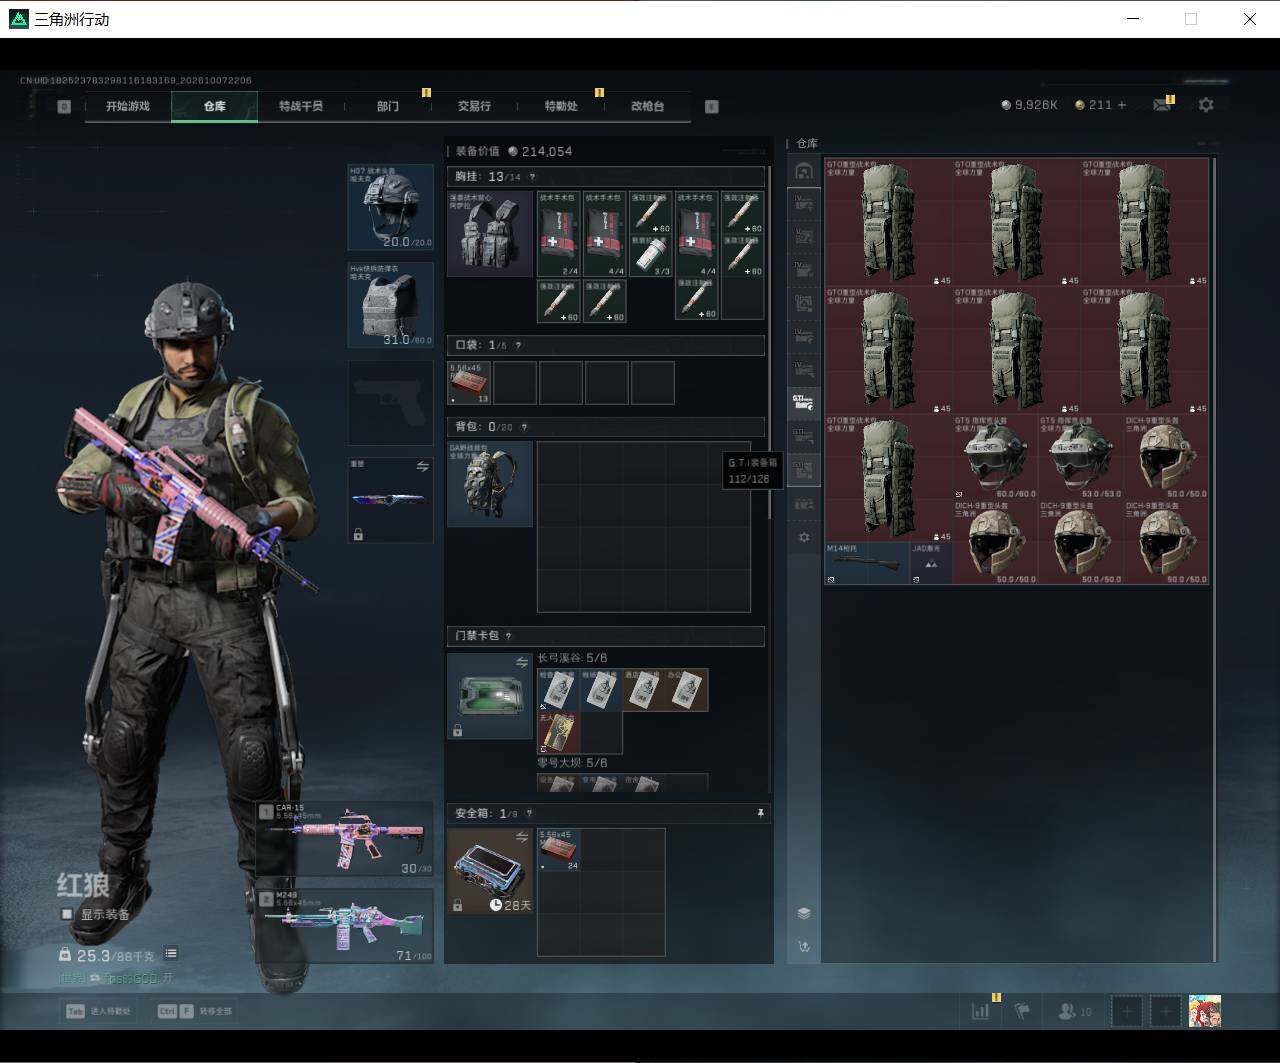The height and width of the screenshot is (1063, 1280).
Task: Open the friends list icon showing 10
Action: [1075, 1011]
